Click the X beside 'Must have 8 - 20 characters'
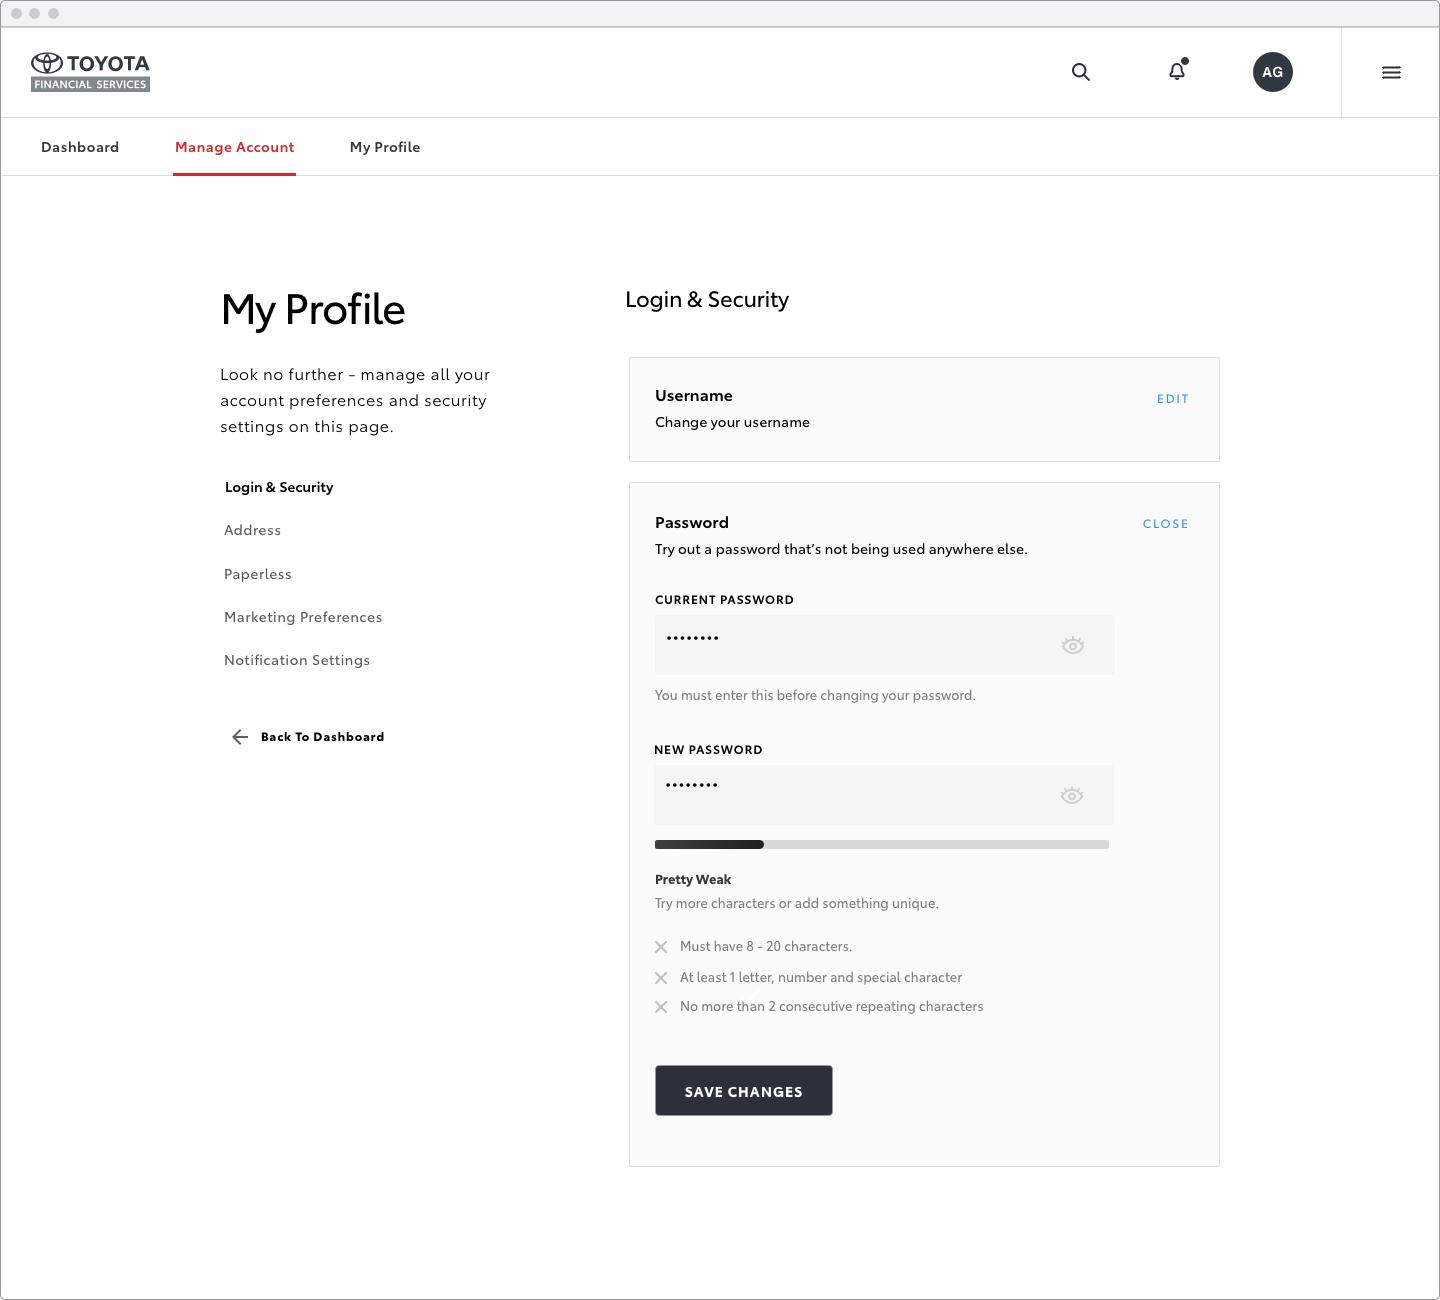 [x=661, y=947]
